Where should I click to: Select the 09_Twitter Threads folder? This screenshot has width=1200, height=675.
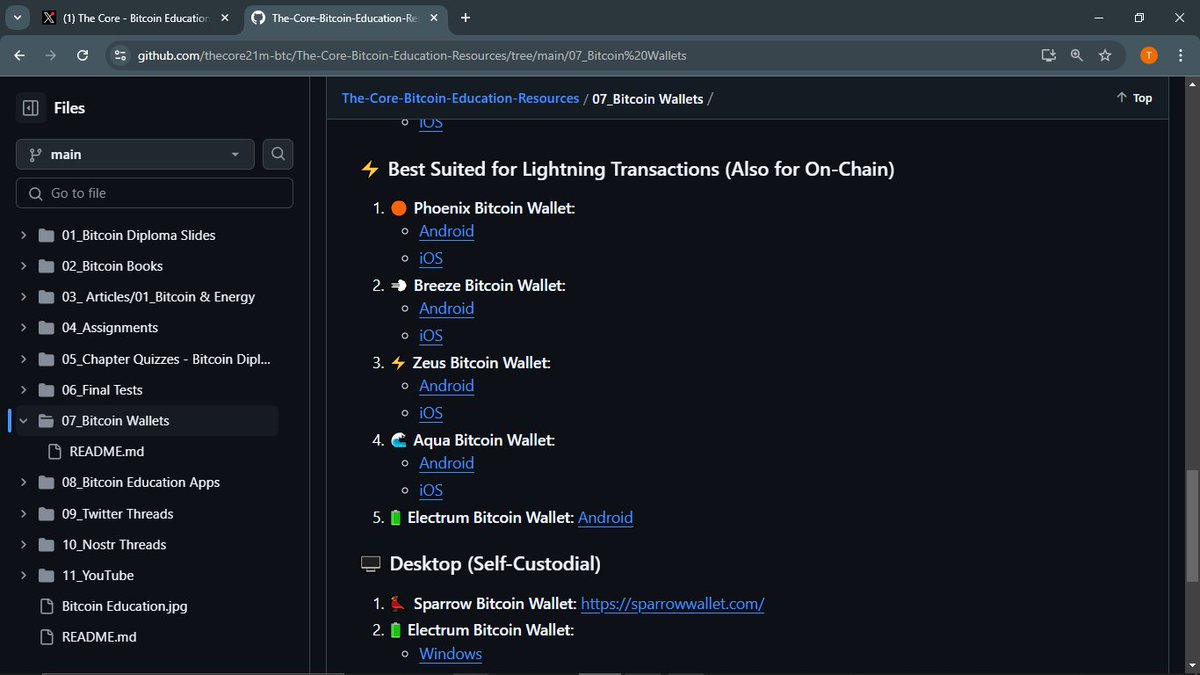tap(117, 514)
